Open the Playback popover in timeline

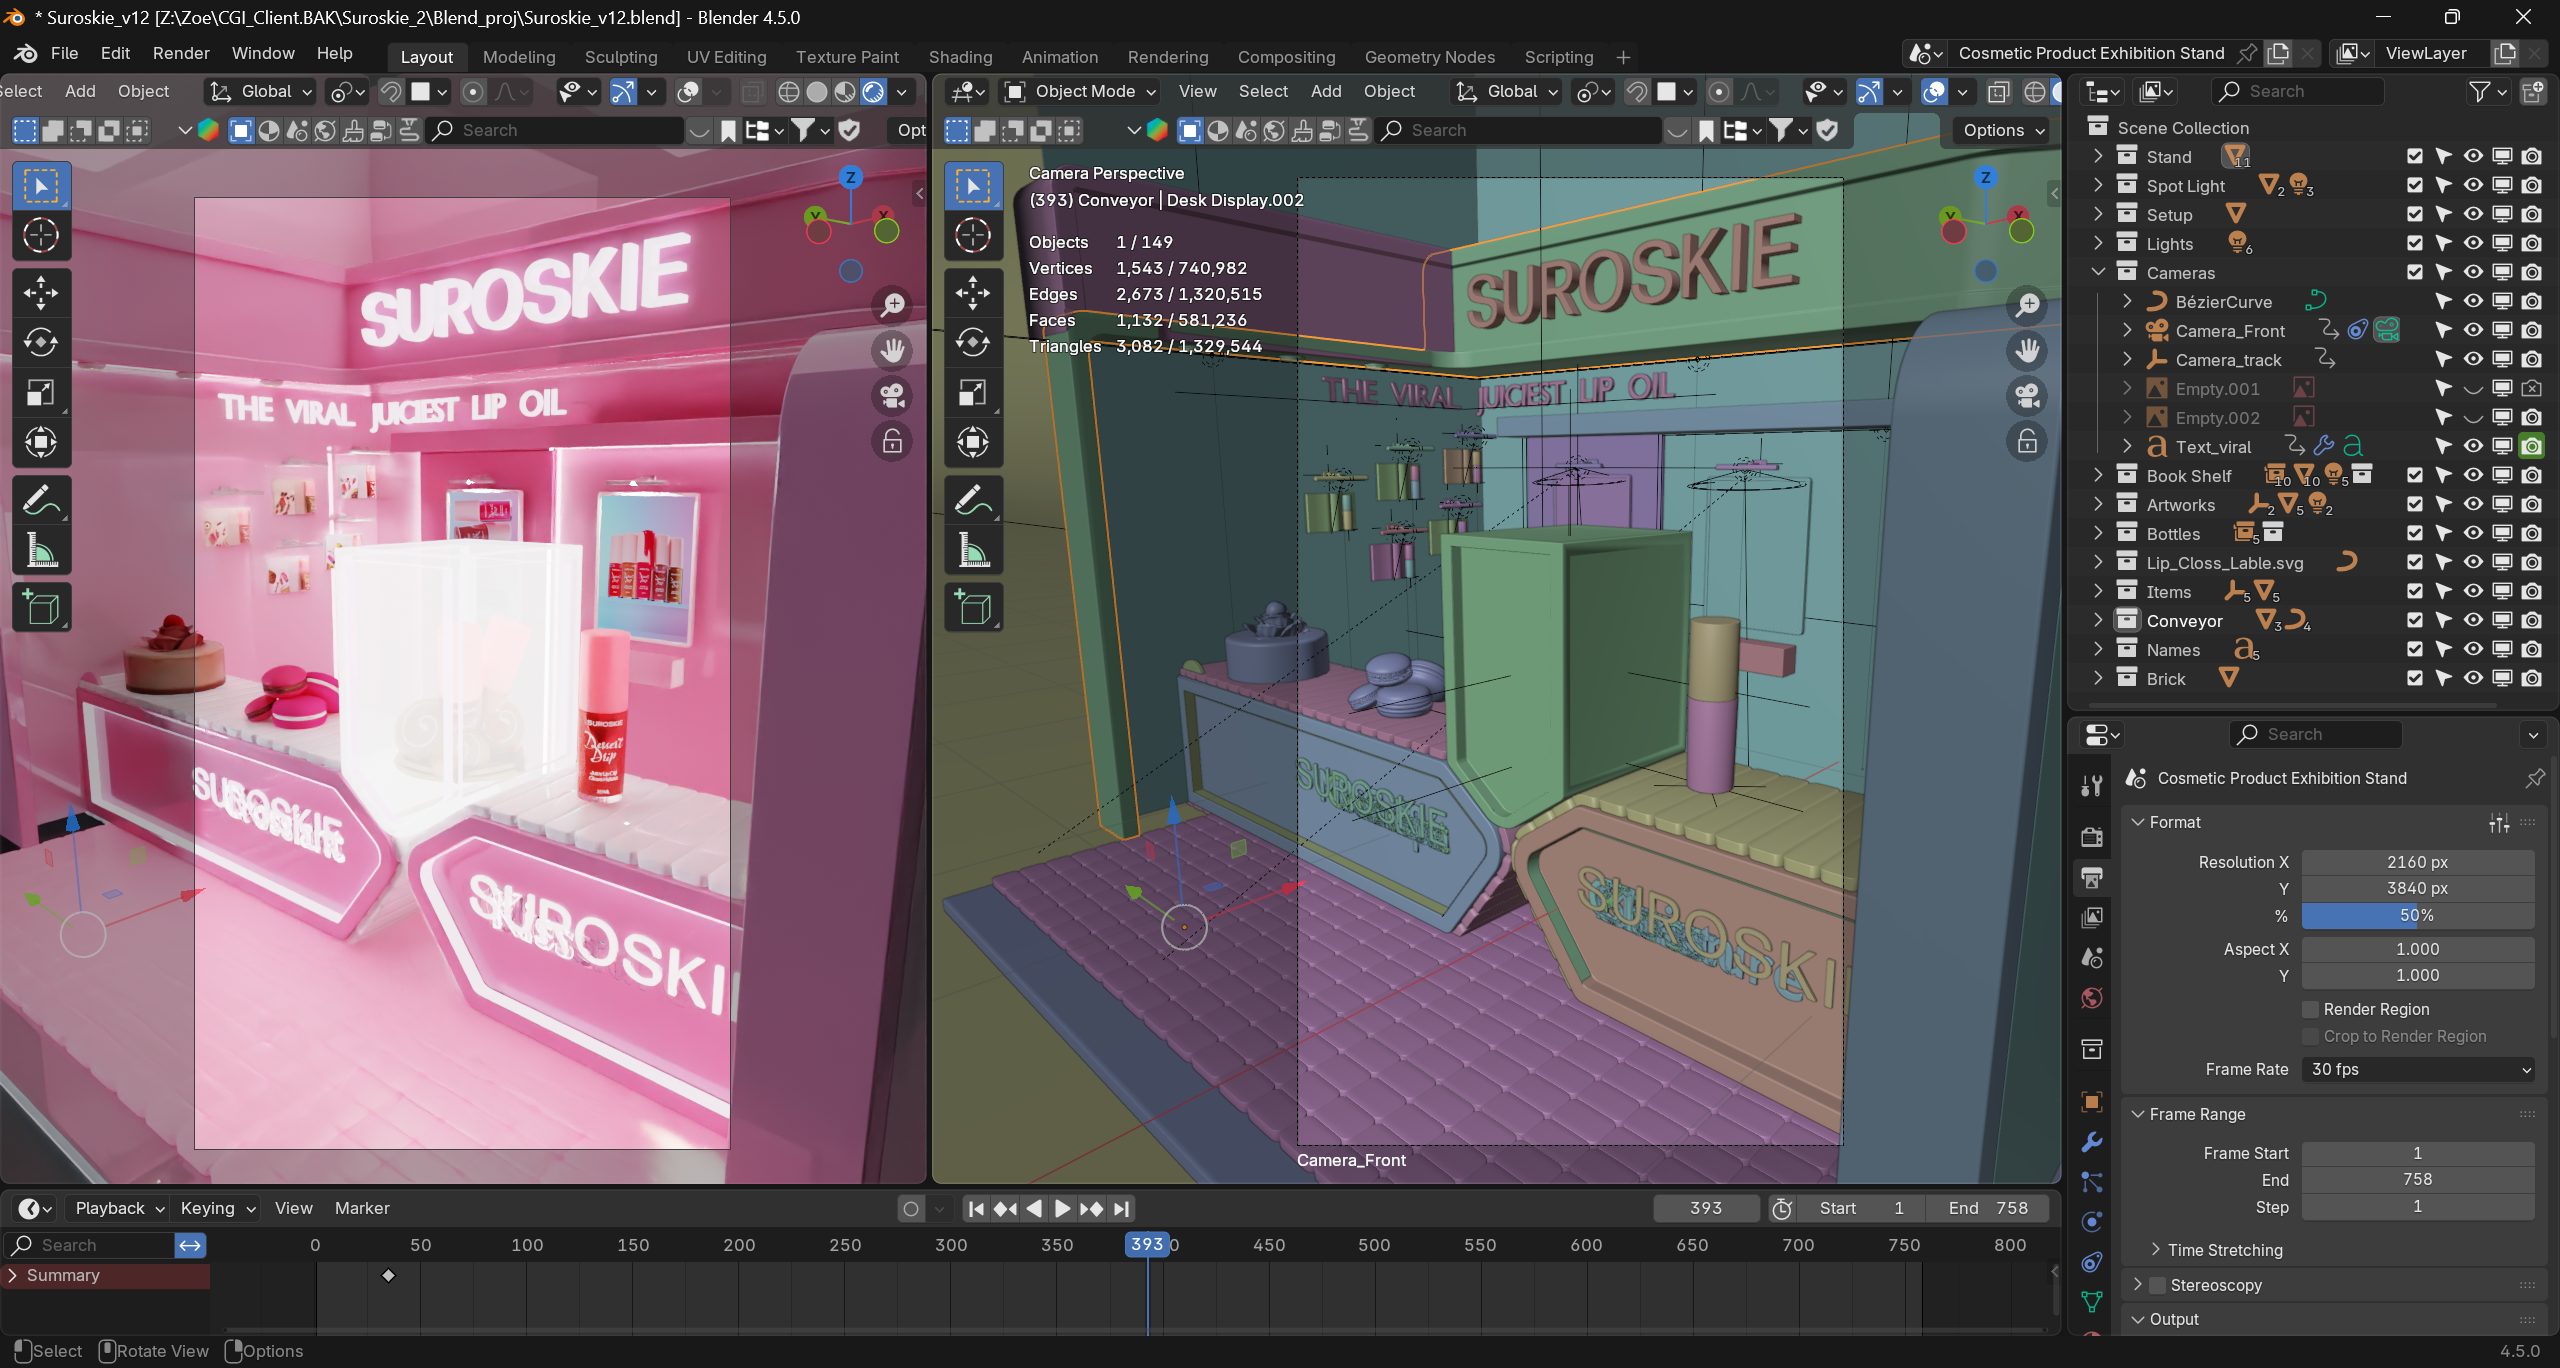pyautogui.click(x=119, y=1208)
